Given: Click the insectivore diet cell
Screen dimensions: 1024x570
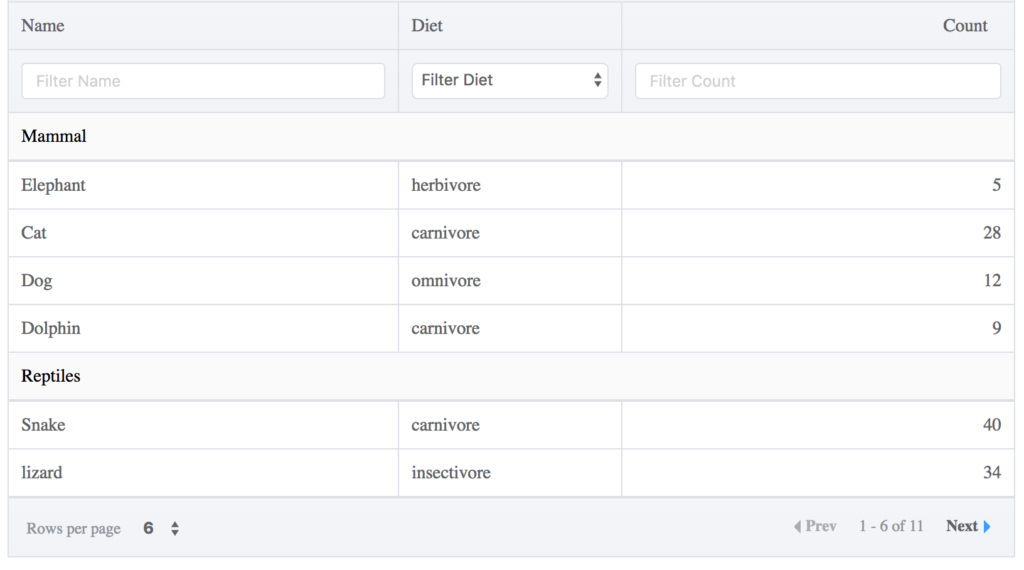Looking at the screenshot, I should [x=451, y=472].
